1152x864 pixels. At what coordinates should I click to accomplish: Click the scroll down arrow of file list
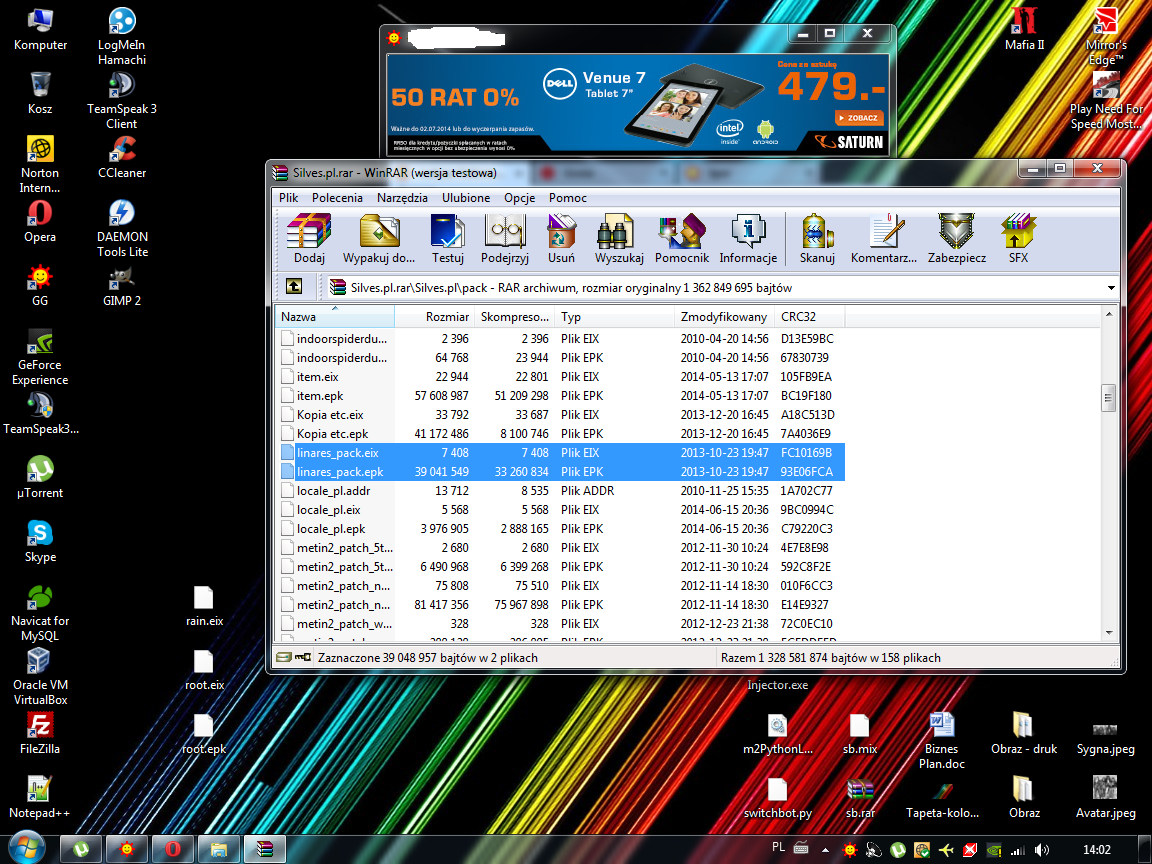(1109, 632)
